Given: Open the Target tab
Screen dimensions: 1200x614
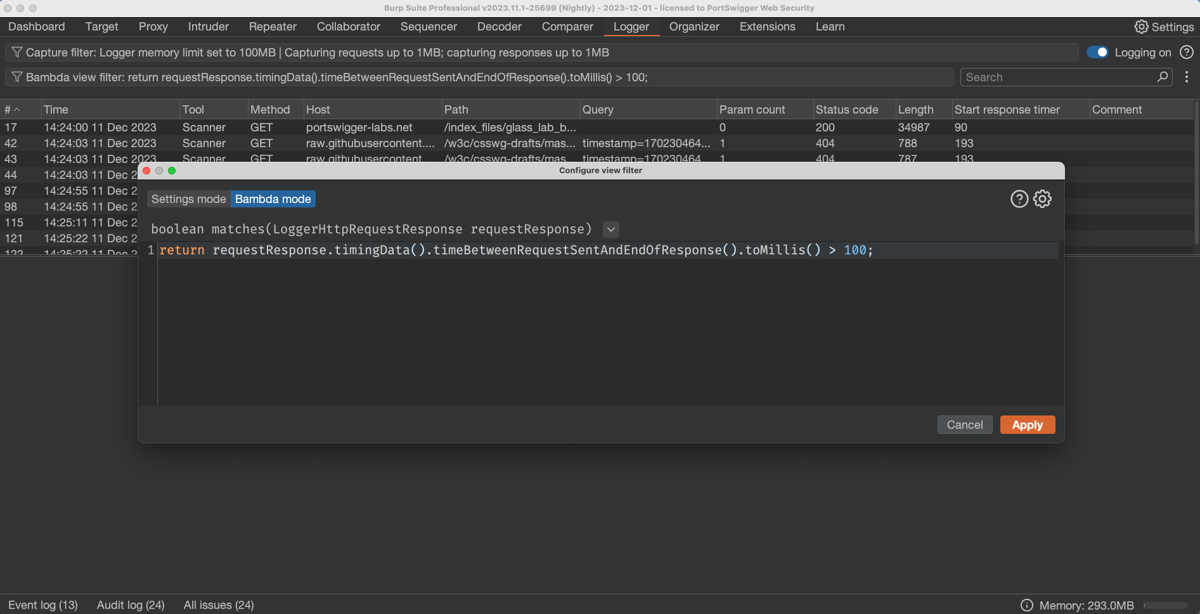Looking at the screenshot, I should coord(102,27).
